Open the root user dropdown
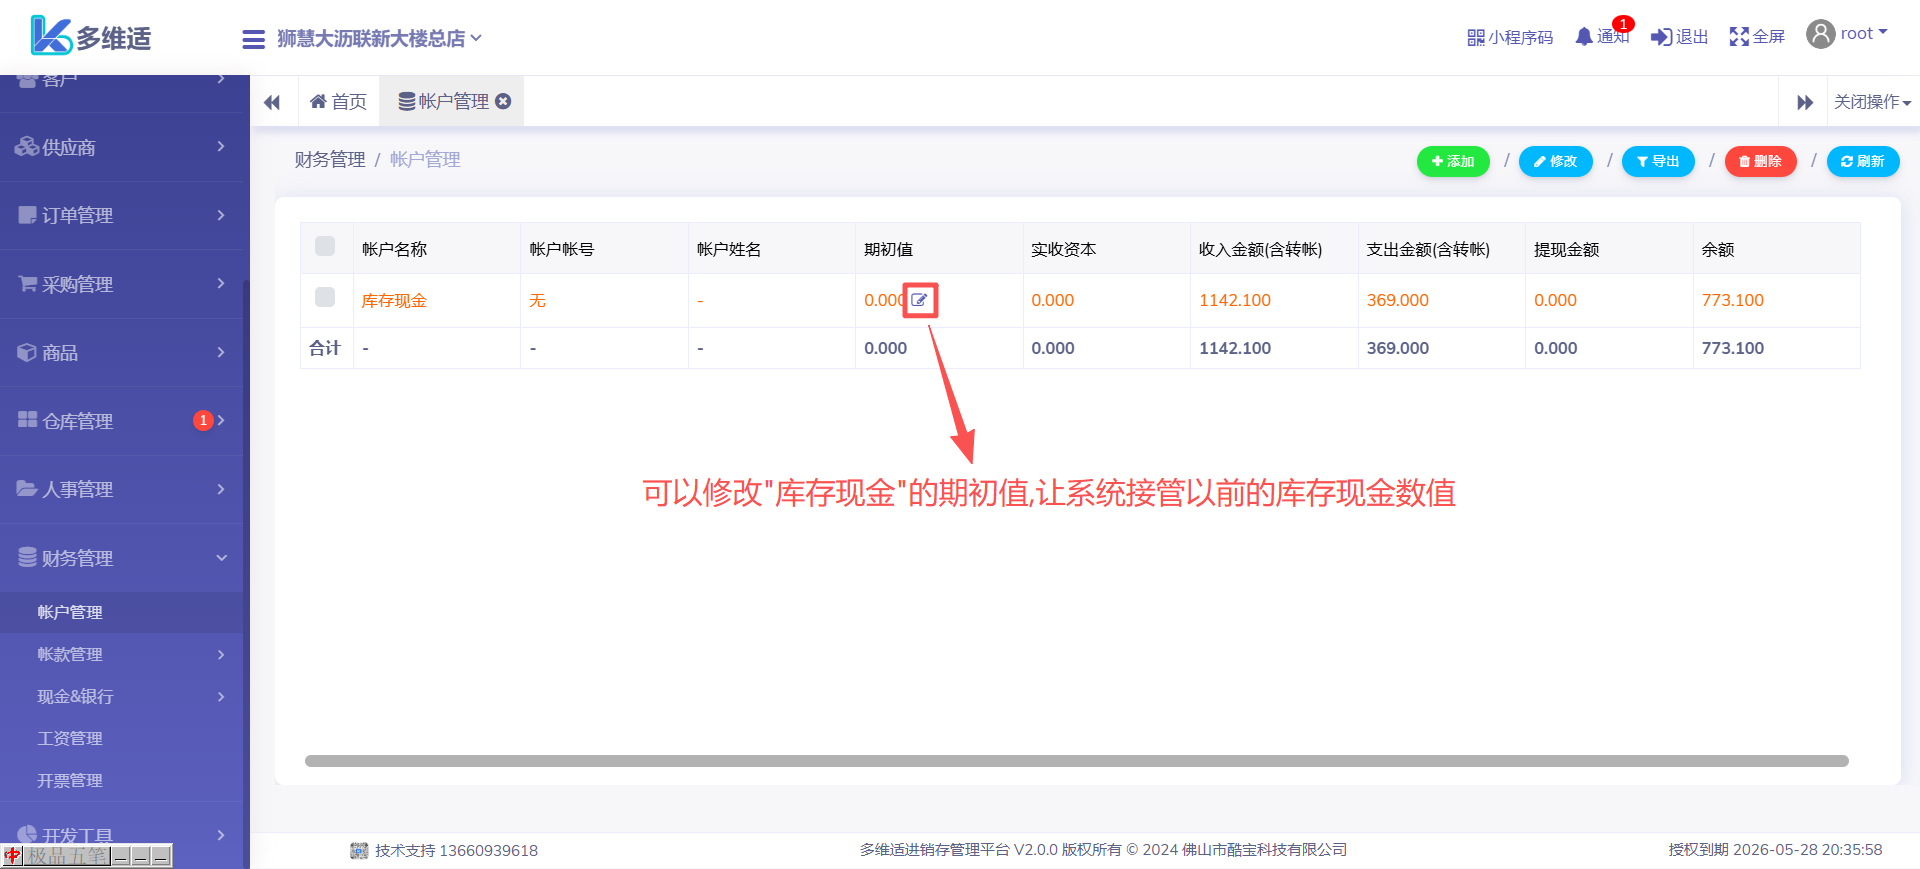Viewport: 1920px width, 869px height. [x=1847, y=34]
